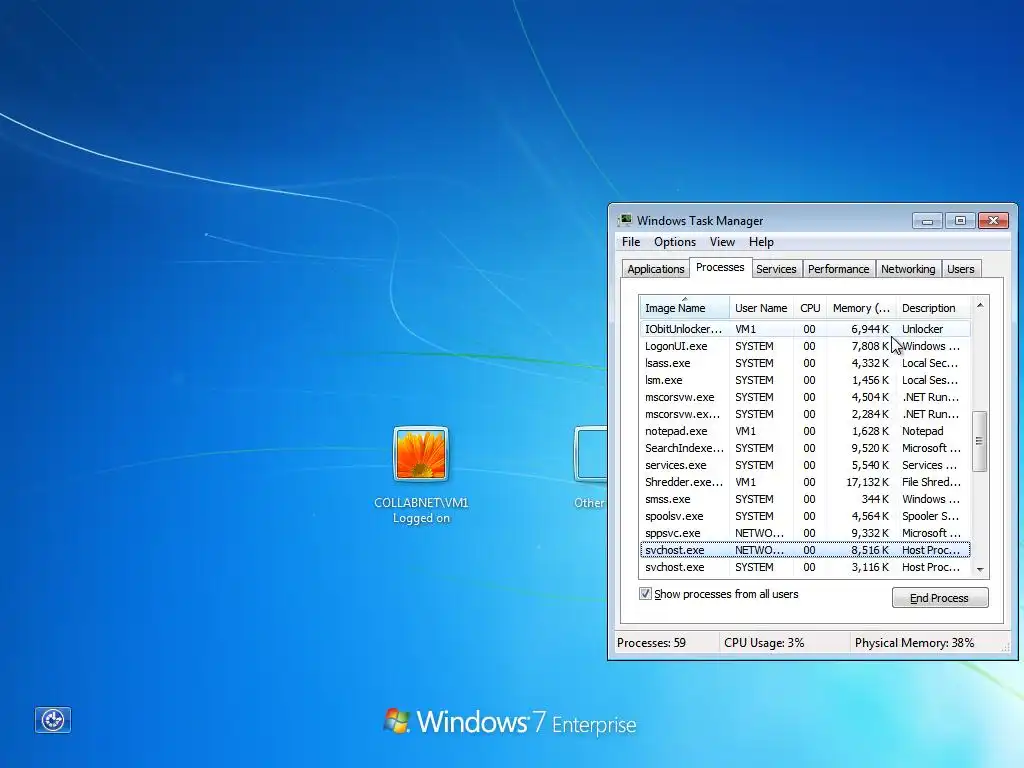This screenshot has height=768, width=1024.
Task: Select the lsass.exe process
Action: (x=805, y=362)
